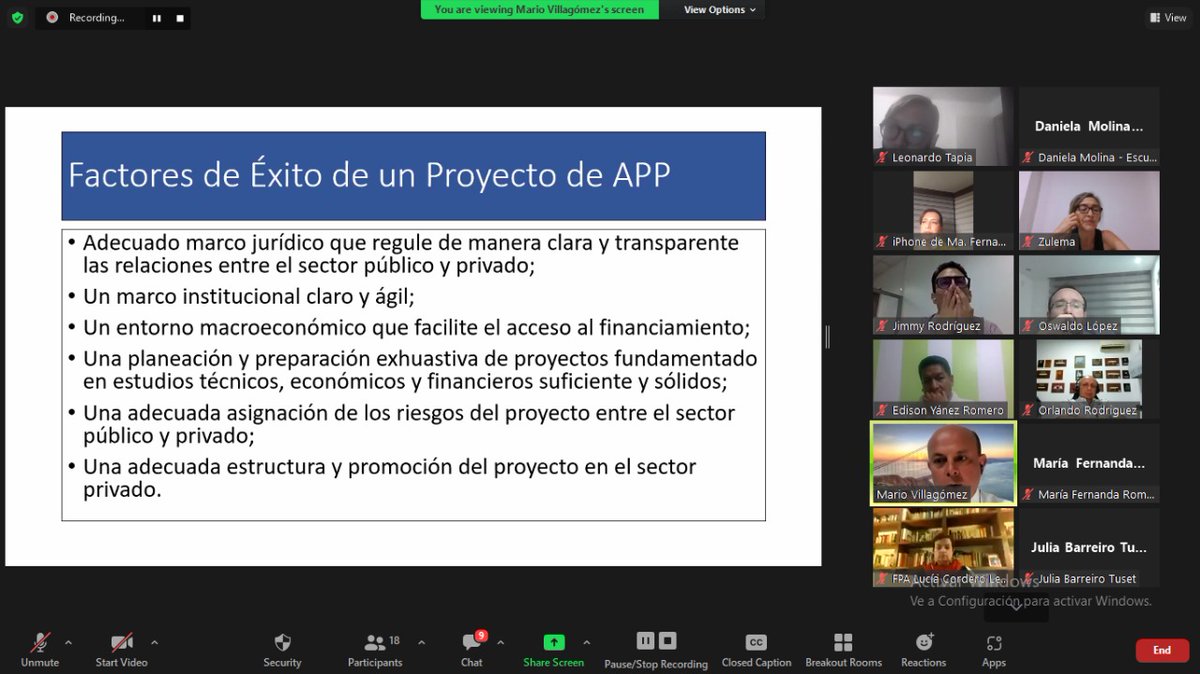Open the Participants panel
This screenshot has width=1200, height=674.
[x=375, y=649]
